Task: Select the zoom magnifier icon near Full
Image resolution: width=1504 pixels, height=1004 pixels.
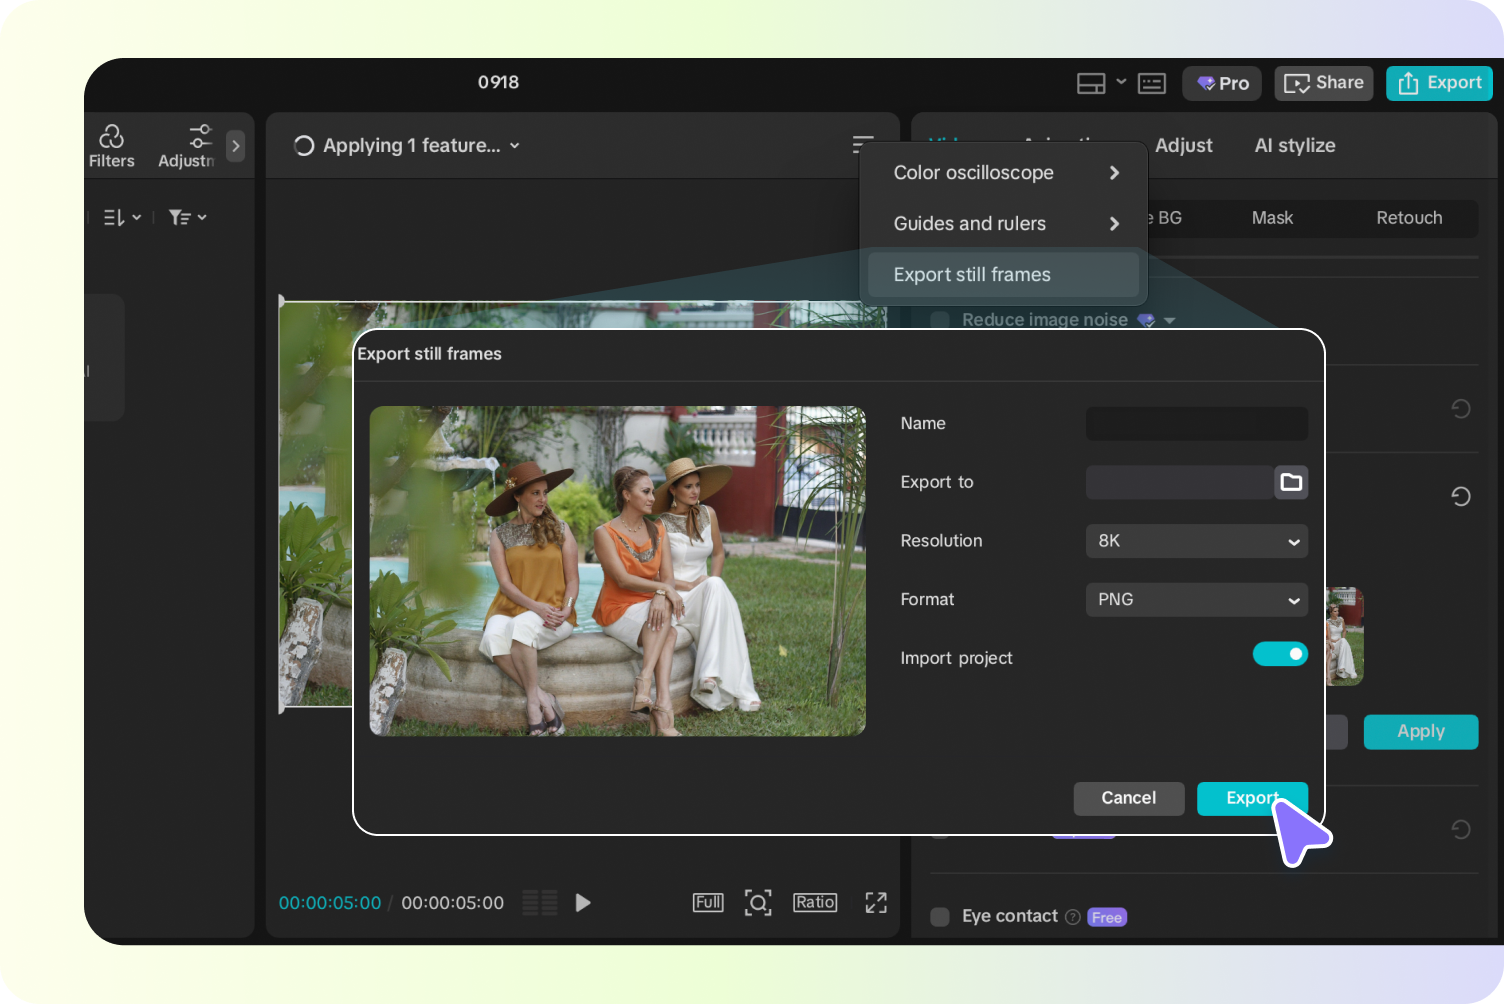Action: tap(758, 902)
